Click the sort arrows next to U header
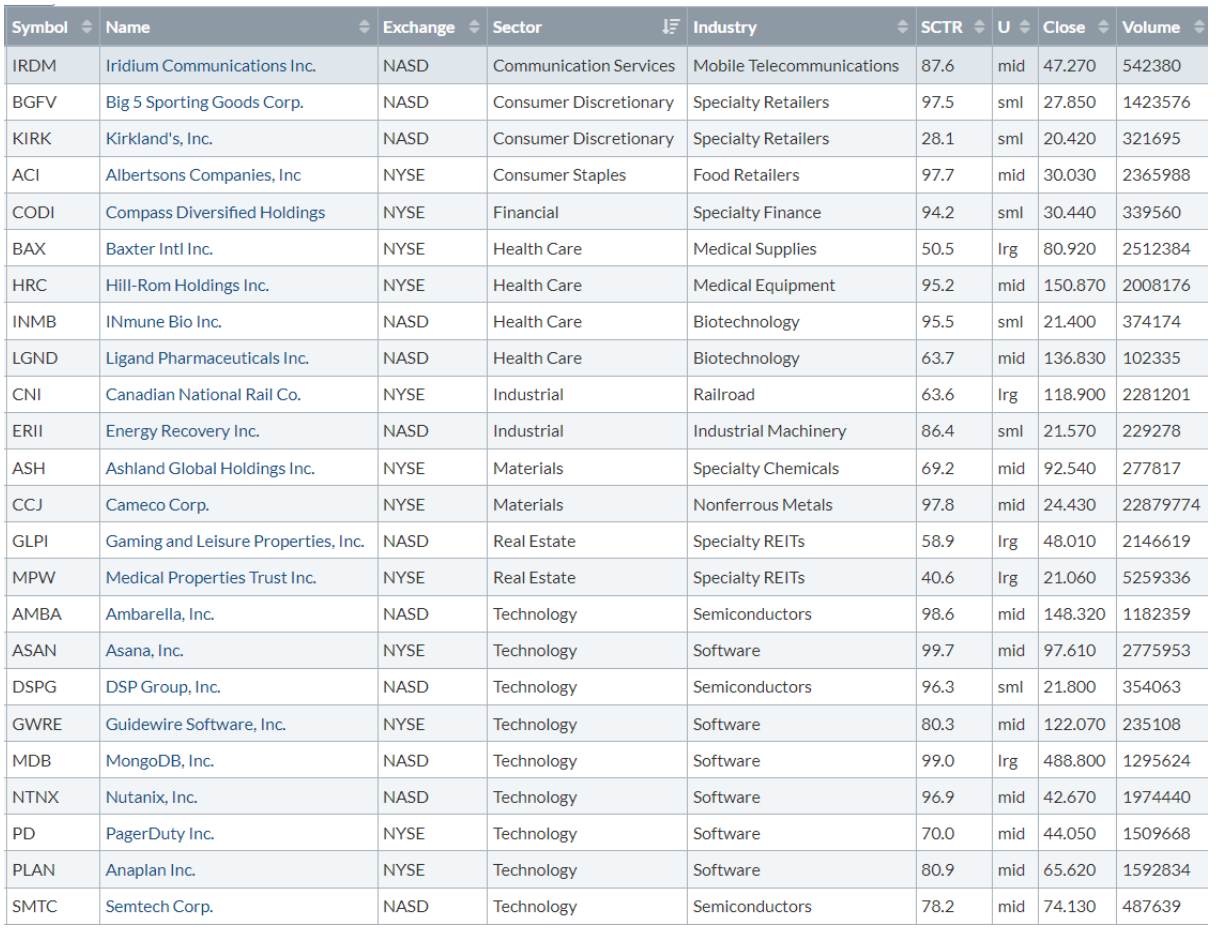This screenshot has width=1216, height=932. [1023, 28]
